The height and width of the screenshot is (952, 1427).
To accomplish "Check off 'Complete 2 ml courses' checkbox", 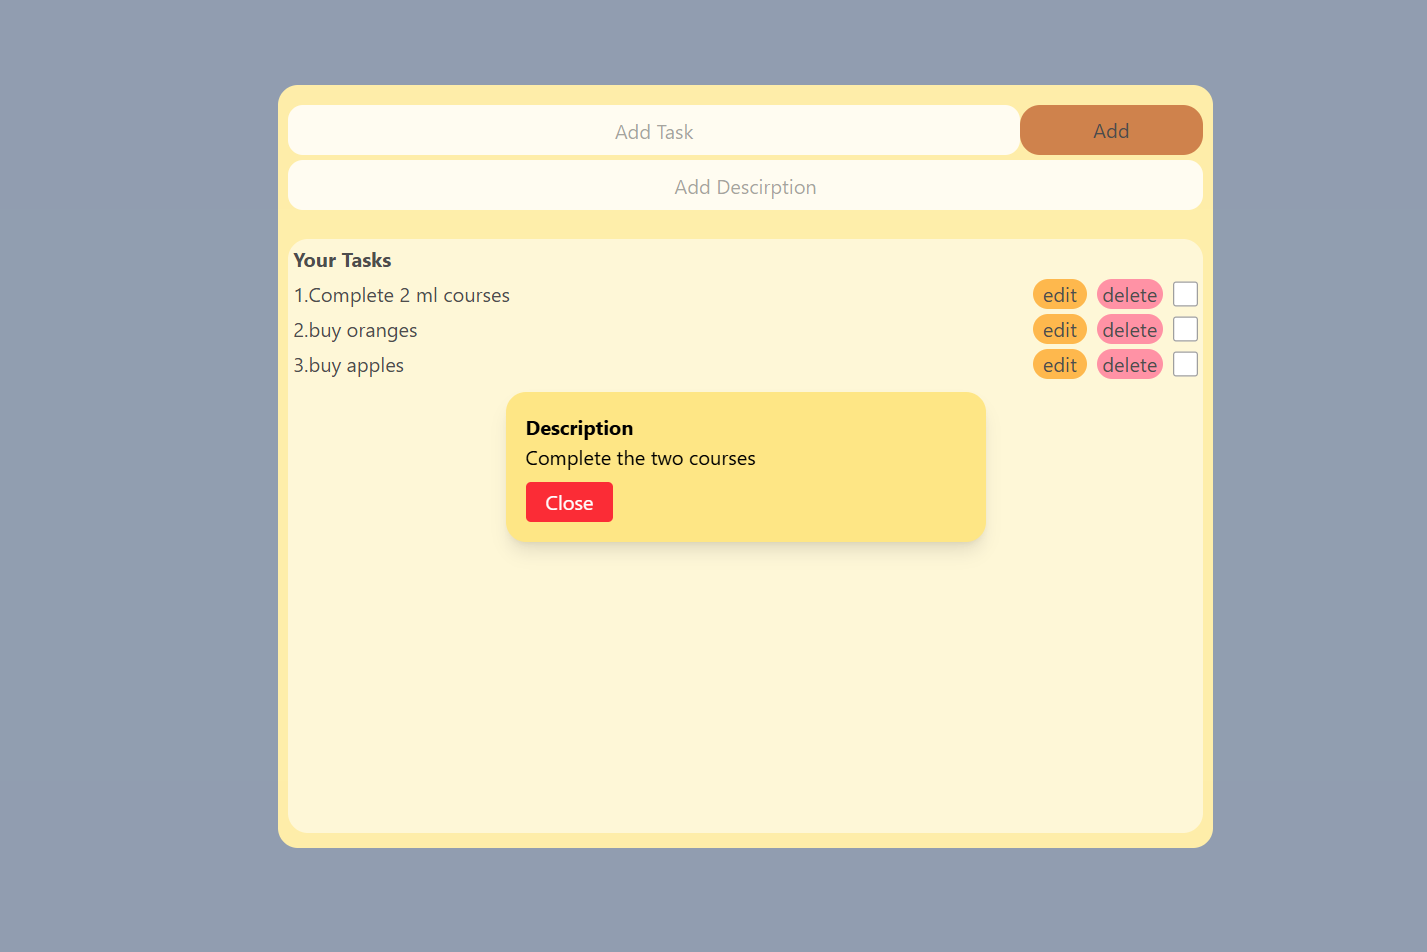I will pyautogui.click(x=1185, y=295).
